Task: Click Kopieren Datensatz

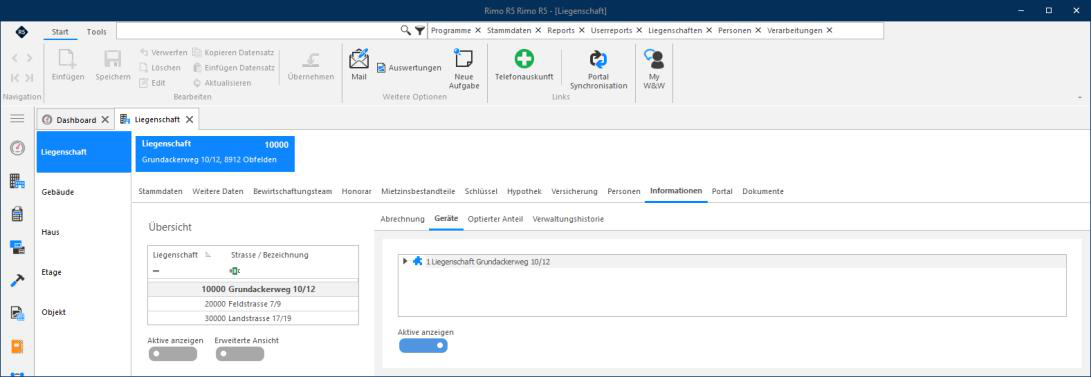Action: coord(233,52)
